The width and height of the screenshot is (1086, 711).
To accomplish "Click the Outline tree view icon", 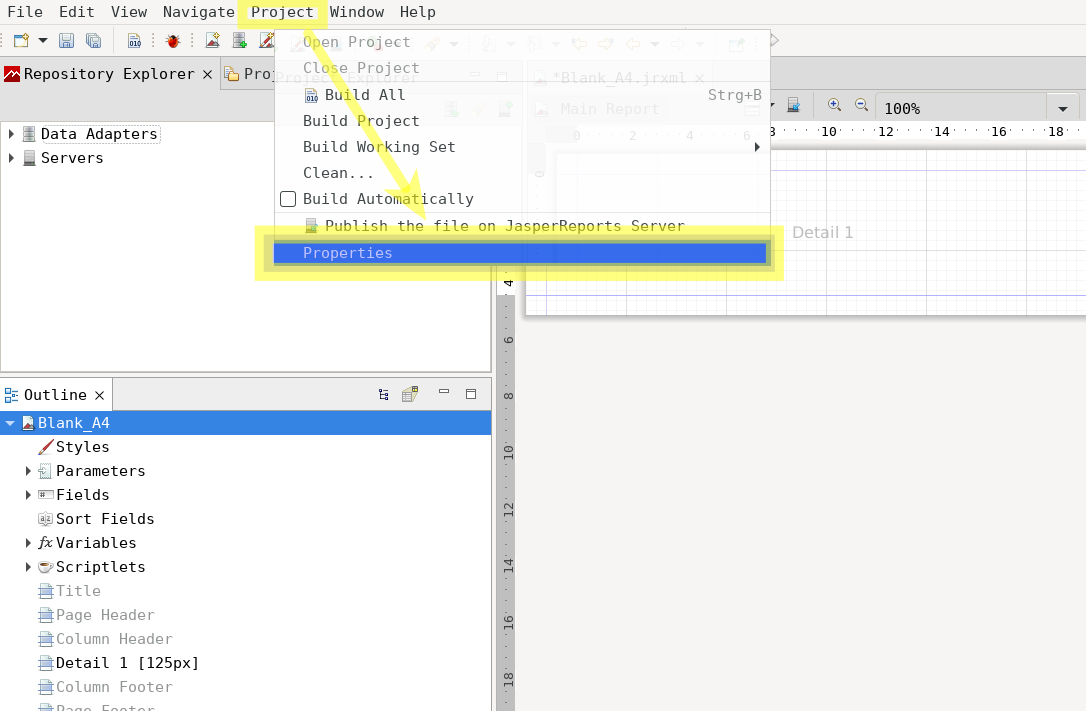I will click(x=384, y=395).
